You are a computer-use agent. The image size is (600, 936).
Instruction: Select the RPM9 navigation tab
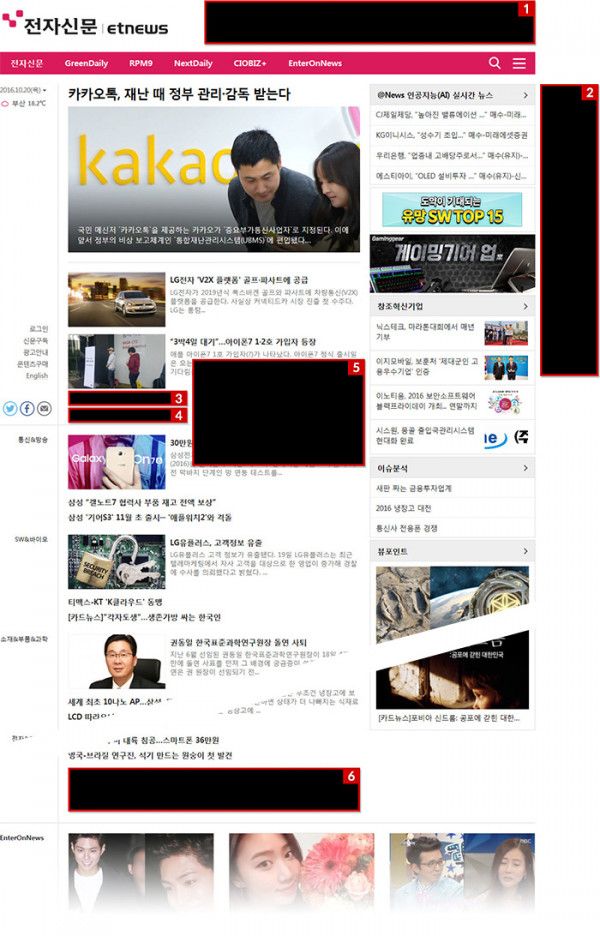[141, 63]
